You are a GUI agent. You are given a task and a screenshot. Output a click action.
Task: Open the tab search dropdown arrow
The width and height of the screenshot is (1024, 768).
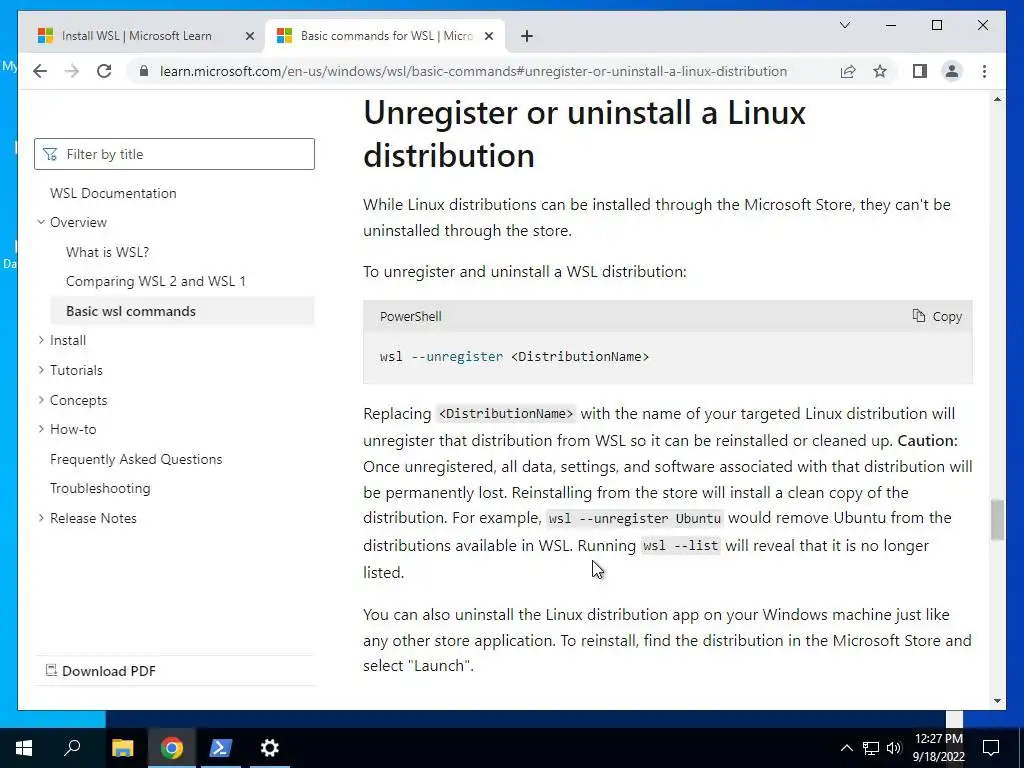pyautogui.click(x=844, y=25)
